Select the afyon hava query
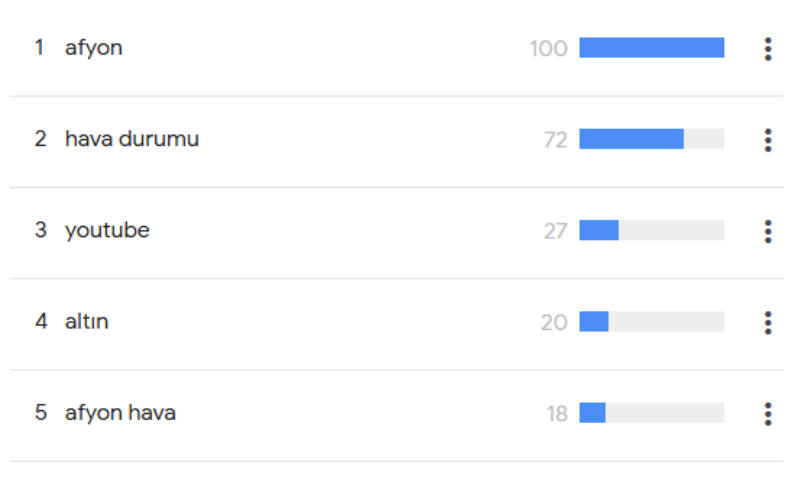This screenshot has height=481, width=800. coord(120,412)
